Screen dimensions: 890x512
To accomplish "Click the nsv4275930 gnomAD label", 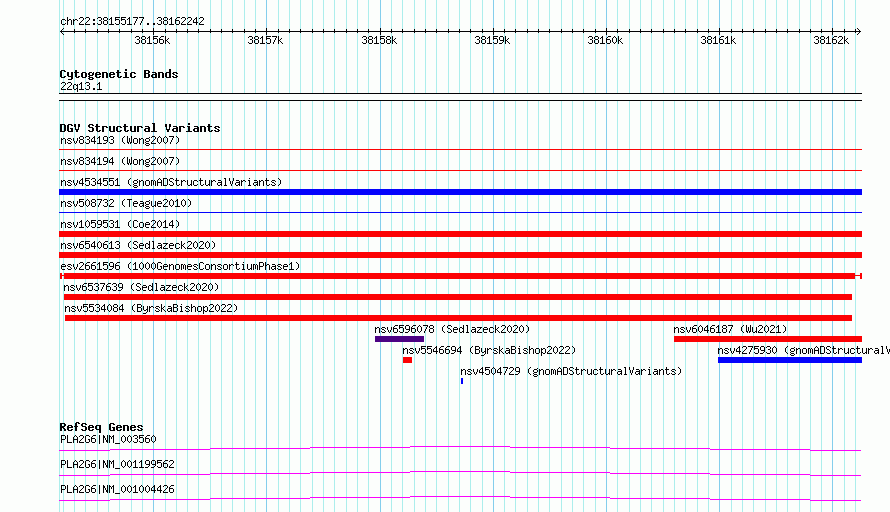I will 803,350.
